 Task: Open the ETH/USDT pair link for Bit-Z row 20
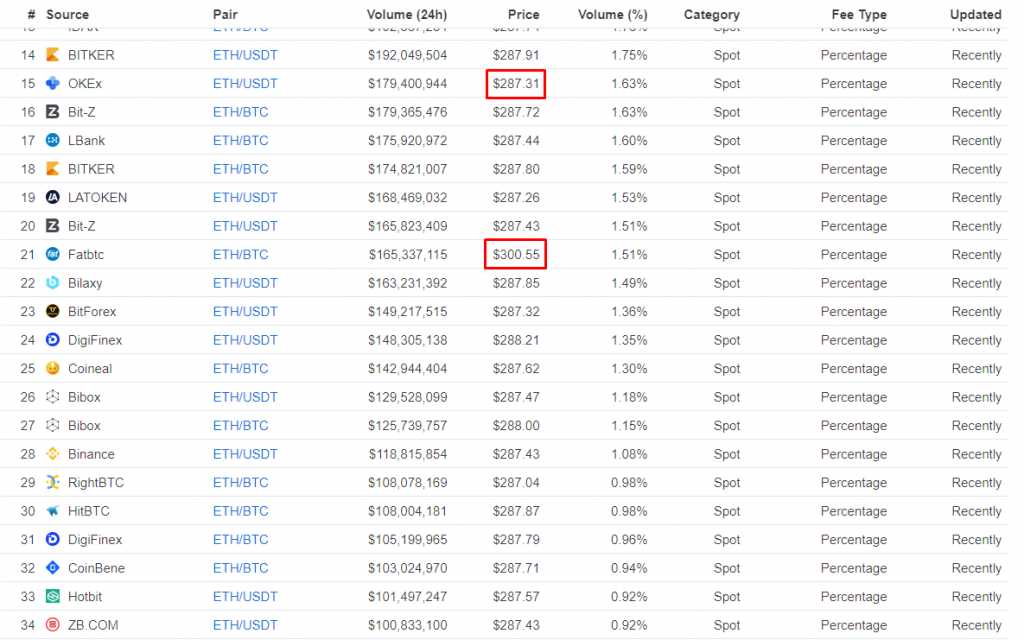tap(246, 226)
